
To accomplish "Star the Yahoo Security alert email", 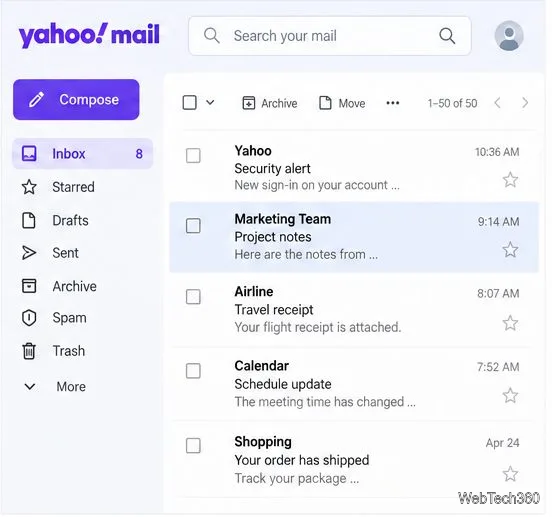I will (x=510, y=180).
